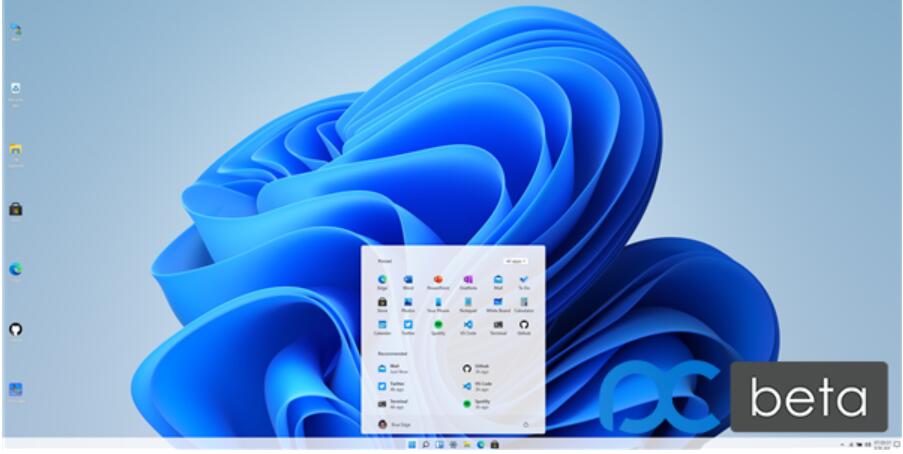The height and width of the screenshot is (454, 903).
Task: Open the pinned Terminal app
Action: pos(498,328)
